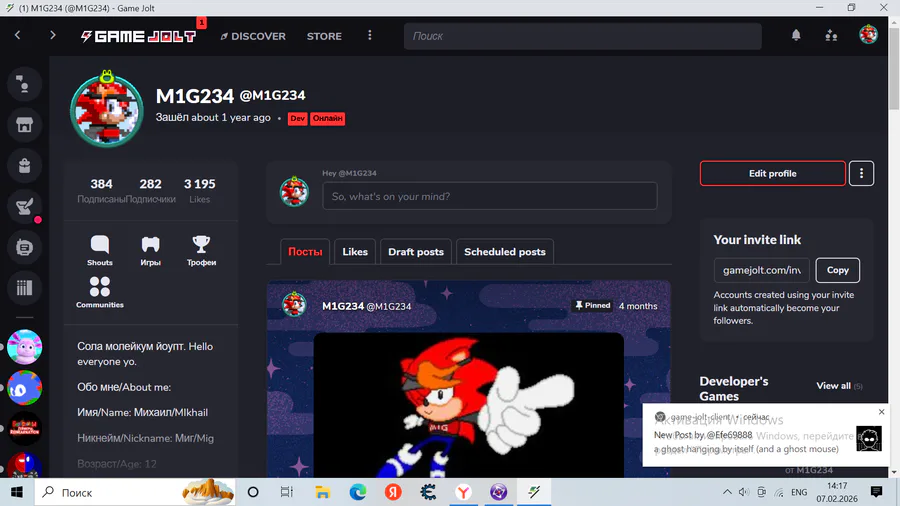900x506 pixels.
Task: Open the sidebar game library icon
Action: (x=24, y=288)
